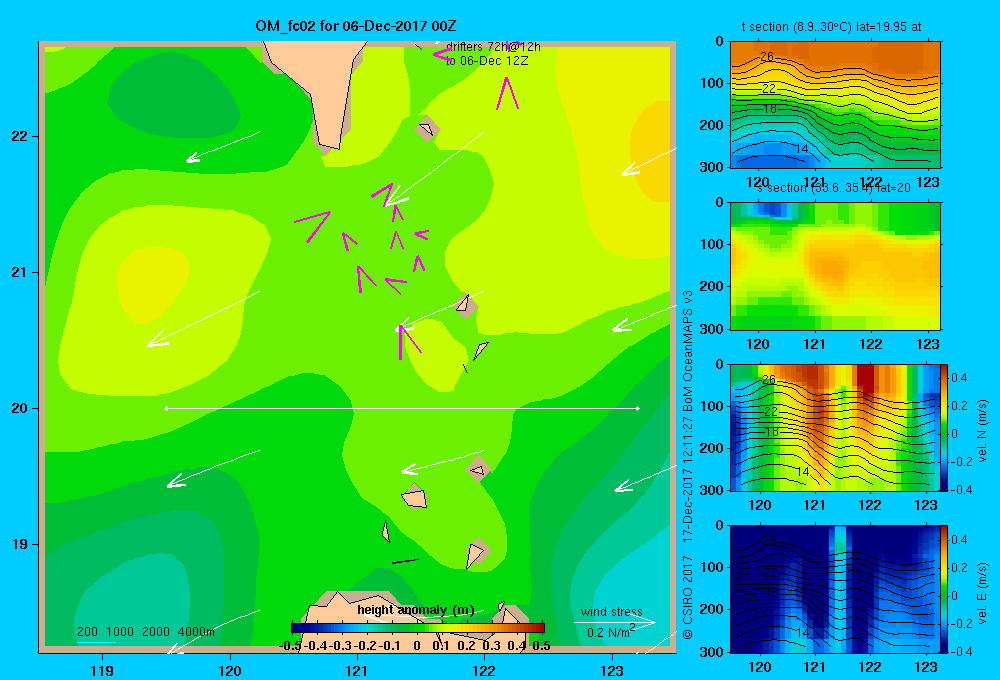
Task: Click the vel. E color scale bar
Action: 944,589
